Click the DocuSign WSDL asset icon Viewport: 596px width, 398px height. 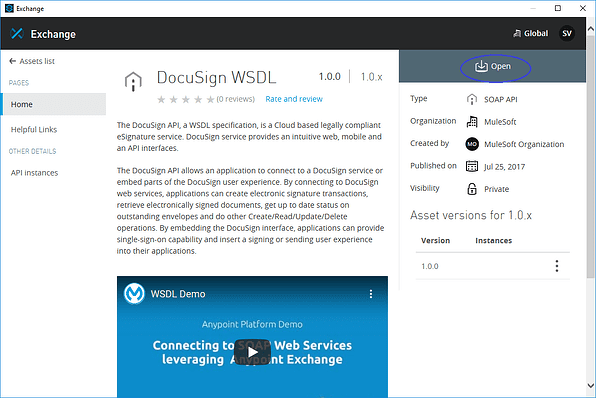[x=133, y=81]
